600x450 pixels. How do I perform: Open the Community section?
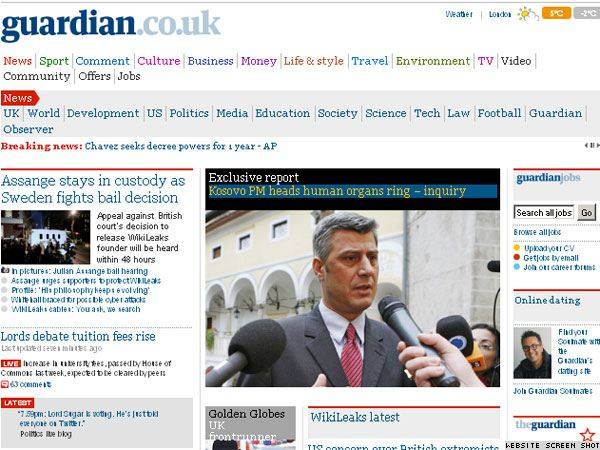click(37, 76)
